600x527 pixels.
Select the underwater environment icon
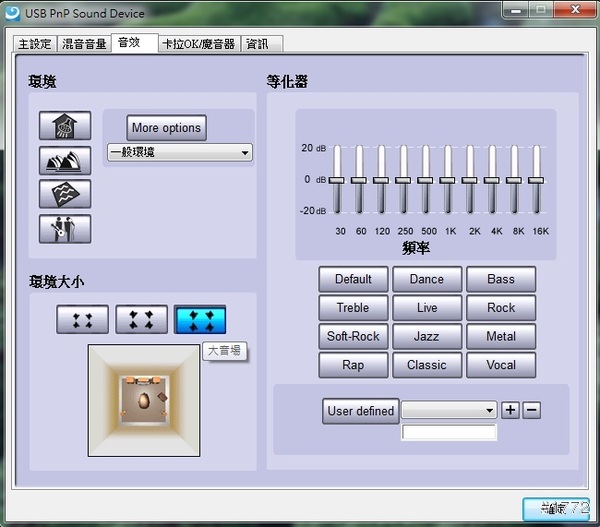(x=65, y=194)
